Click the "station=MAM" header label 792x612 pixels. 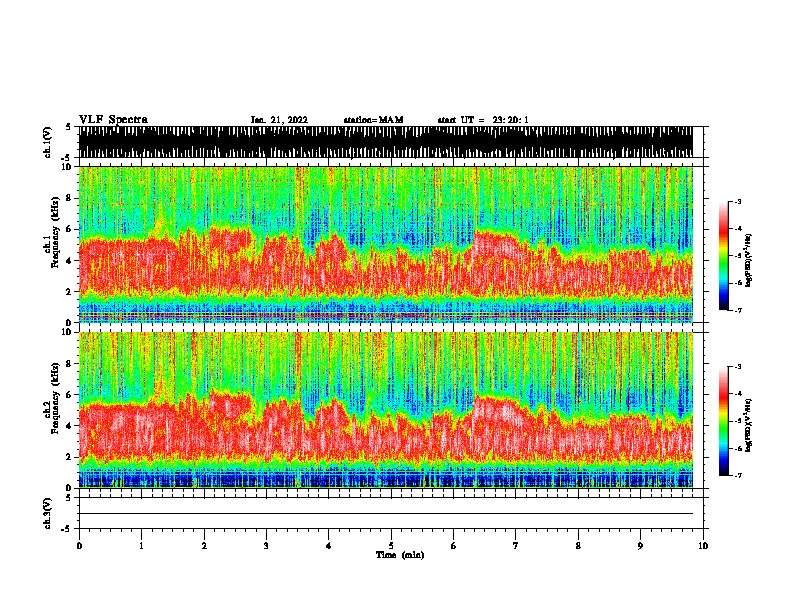tap(373, 120)
